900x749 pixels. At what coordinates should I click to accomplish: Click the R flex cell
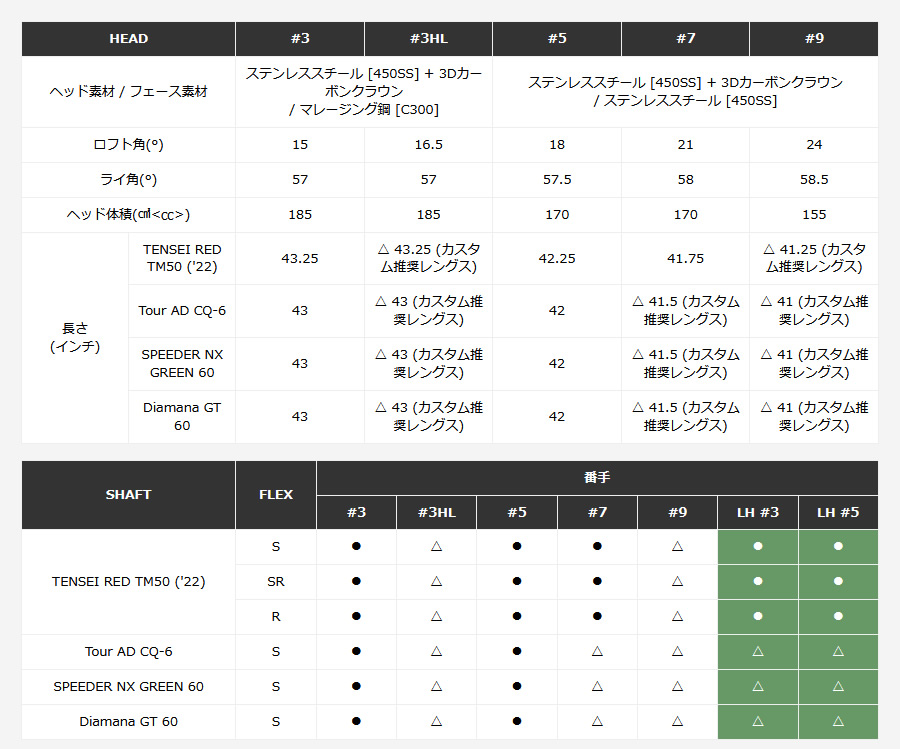[x=276, y=616]
